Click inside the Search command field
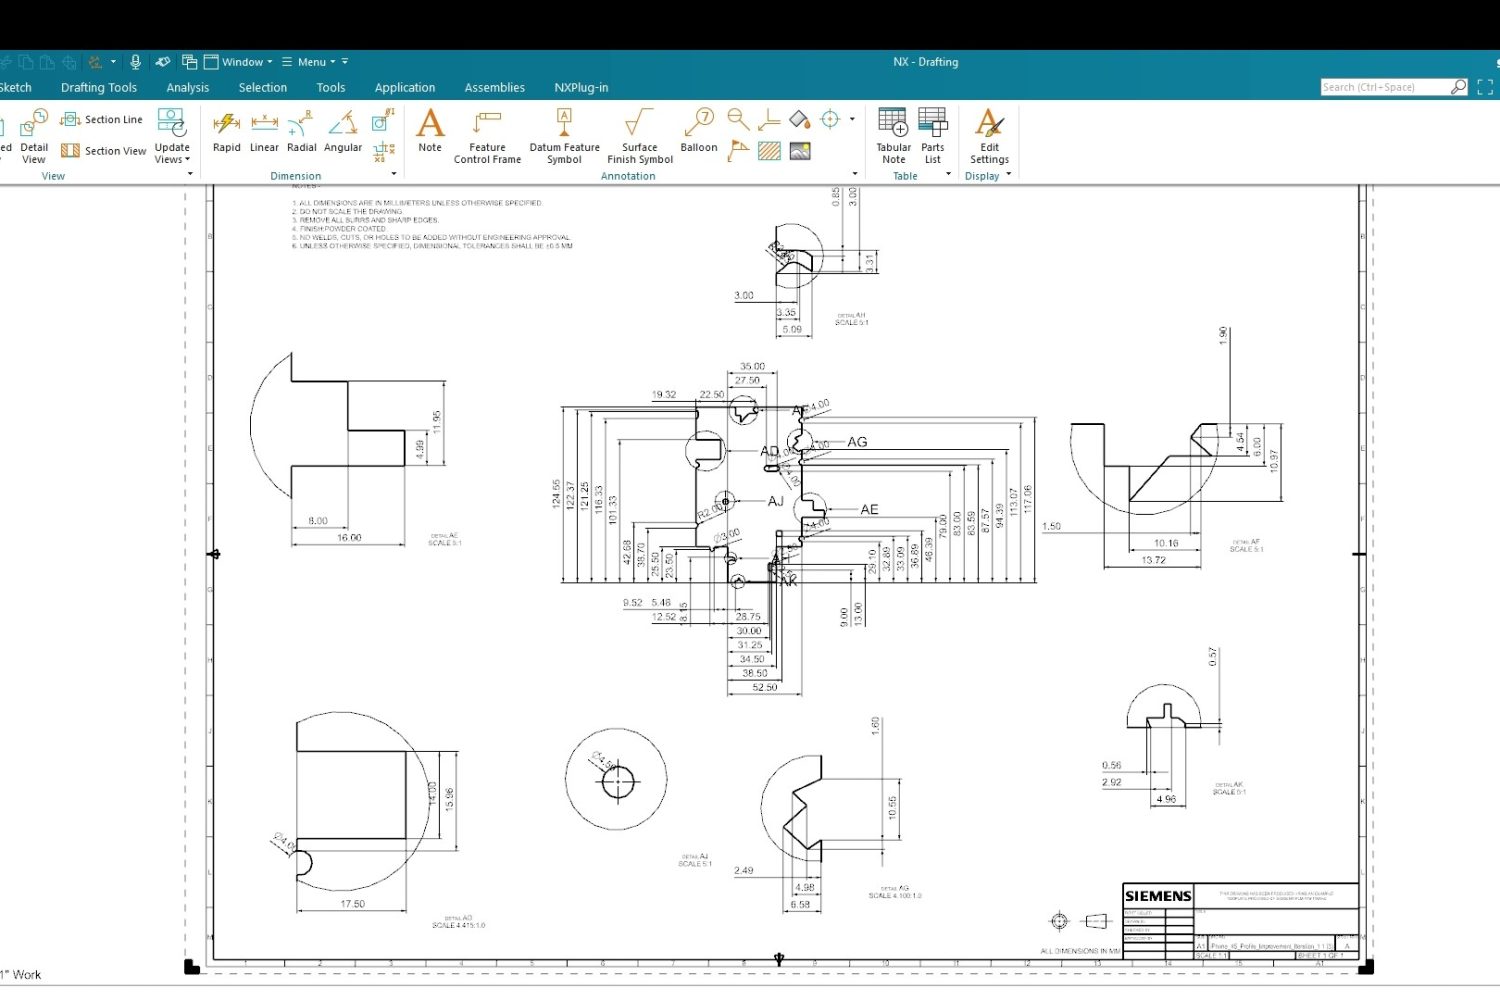The width and height of the screenshot is (1500, 1000). coord(1385,86)
